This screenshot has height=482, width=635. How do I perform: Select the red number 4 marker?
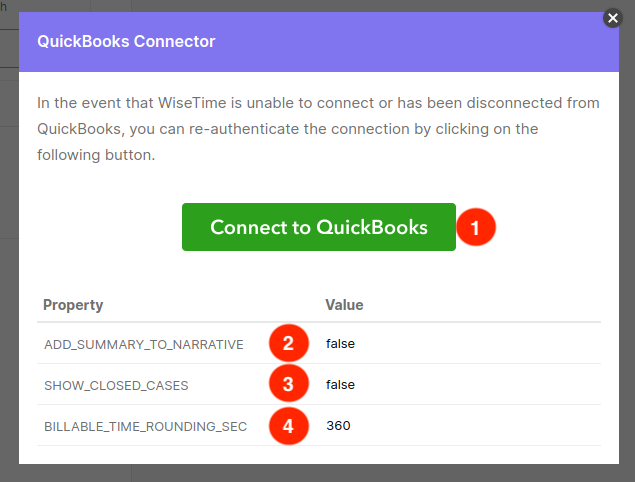coord(289,426)
